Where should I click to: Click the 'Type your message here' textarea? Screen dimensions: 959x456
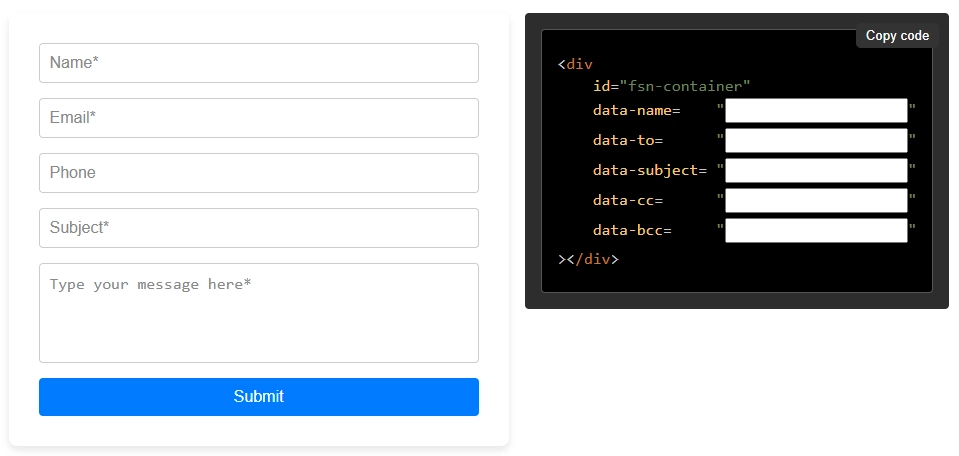click(258, 312)
